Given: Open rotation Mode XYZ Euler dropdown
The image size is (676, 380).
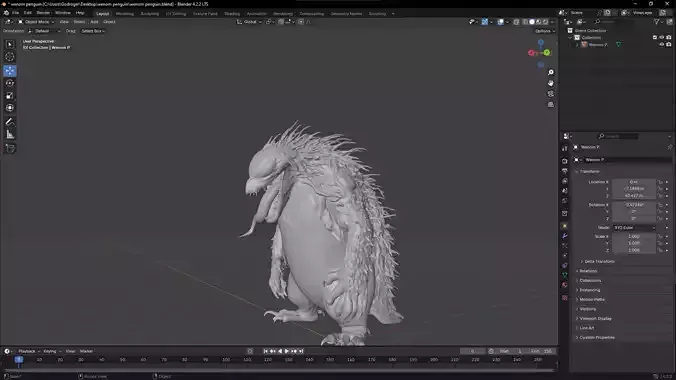Looking at the screenshot, I should pos(634,228).
